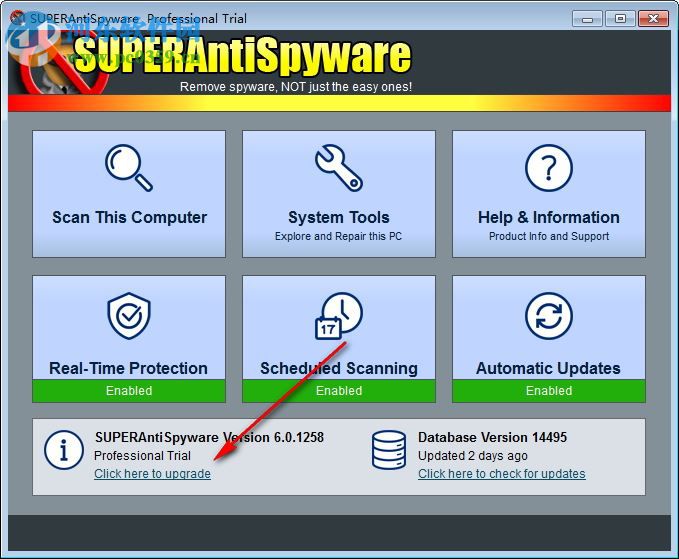Click the window title 'SUPERAntiSpyware Professional Trial'

pyautogui.click(x=139, y=19)
